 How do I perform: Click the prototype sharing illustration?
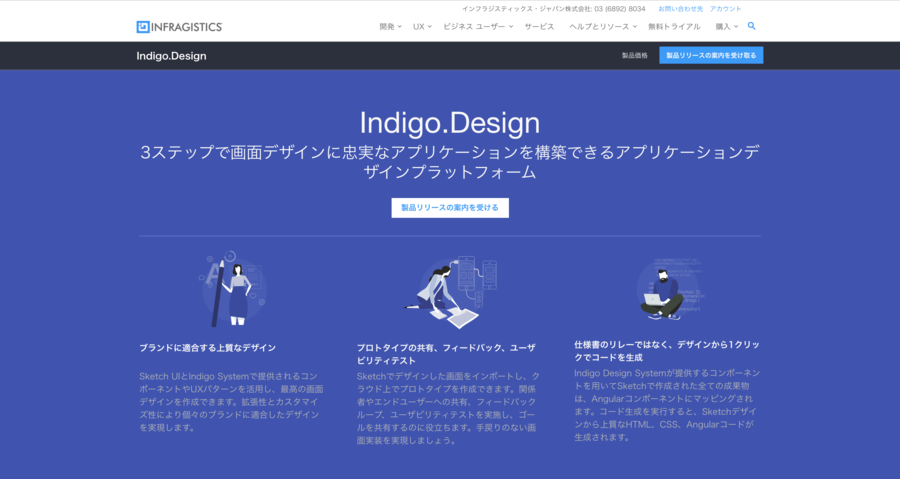pyautogui.click(x=450, y=291)
